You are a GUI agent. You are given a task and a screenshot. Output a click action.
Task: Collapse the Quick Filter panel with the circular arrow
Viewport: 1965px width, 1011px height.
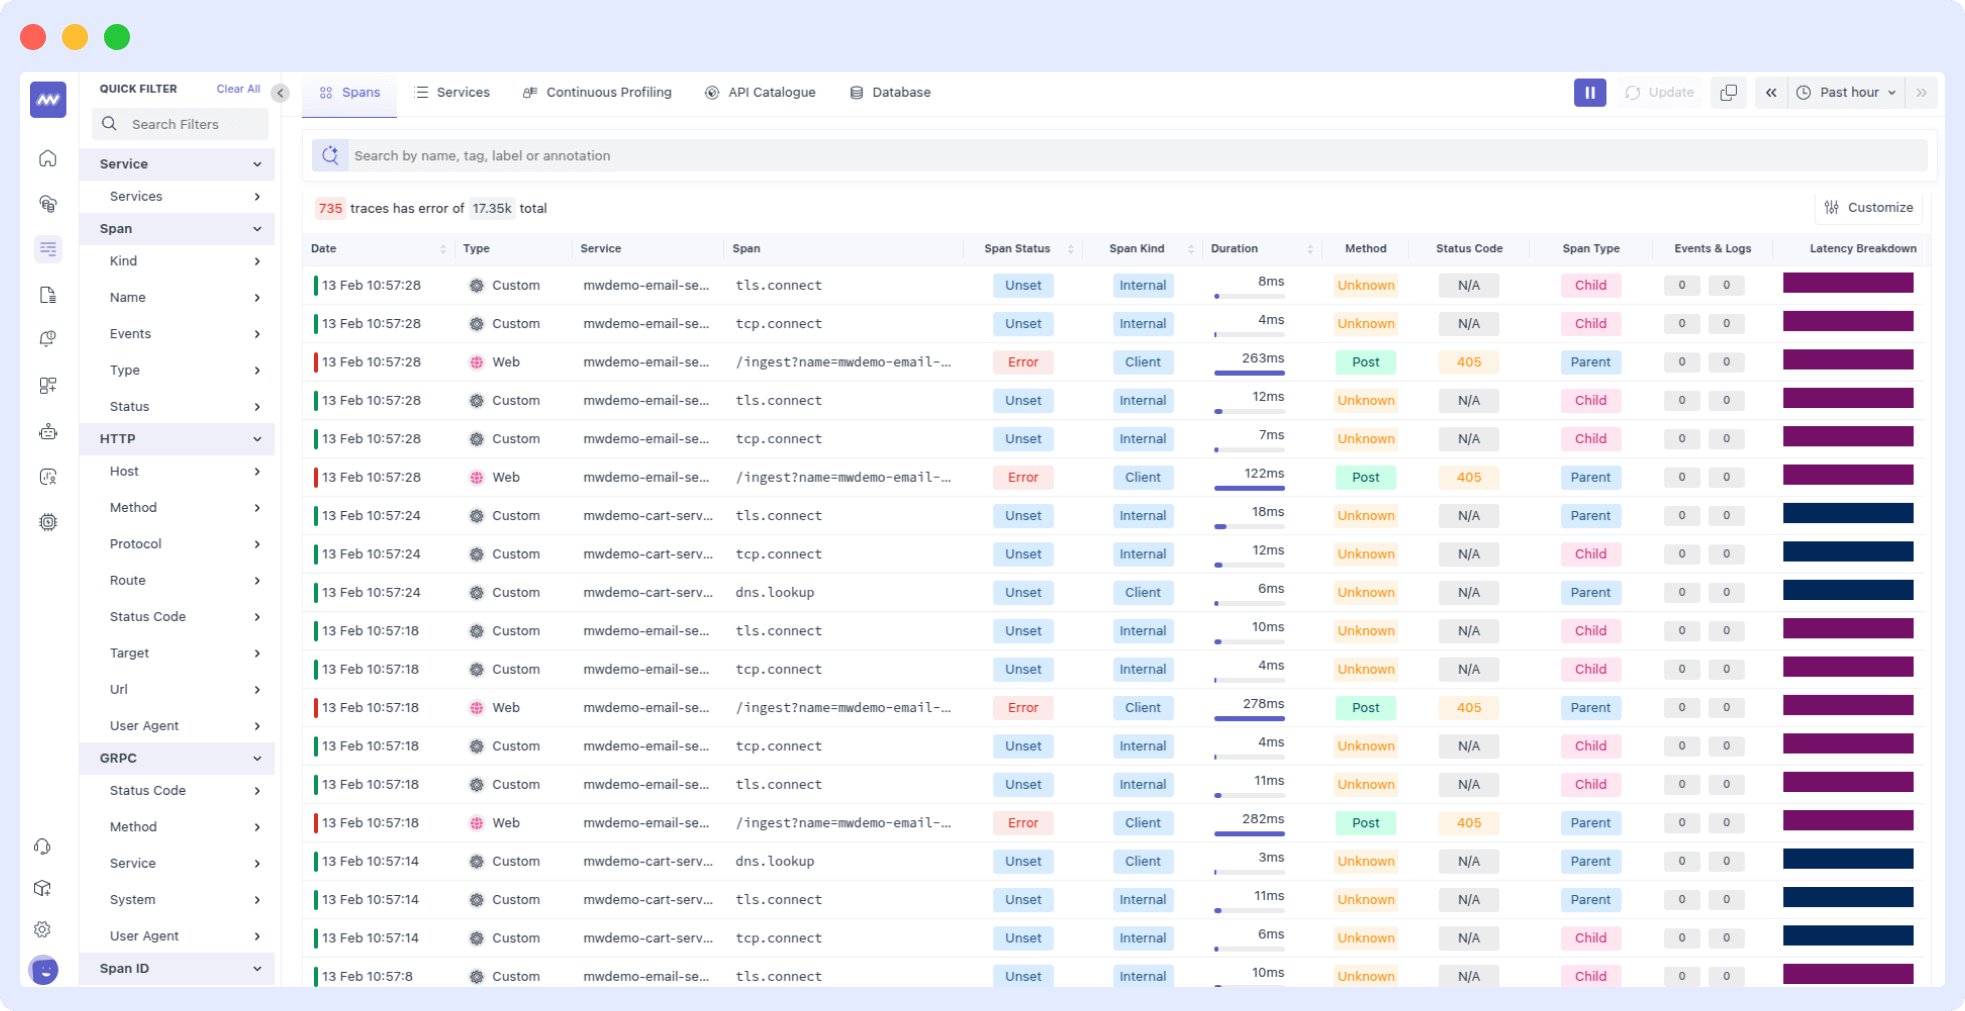coord(280,94)
